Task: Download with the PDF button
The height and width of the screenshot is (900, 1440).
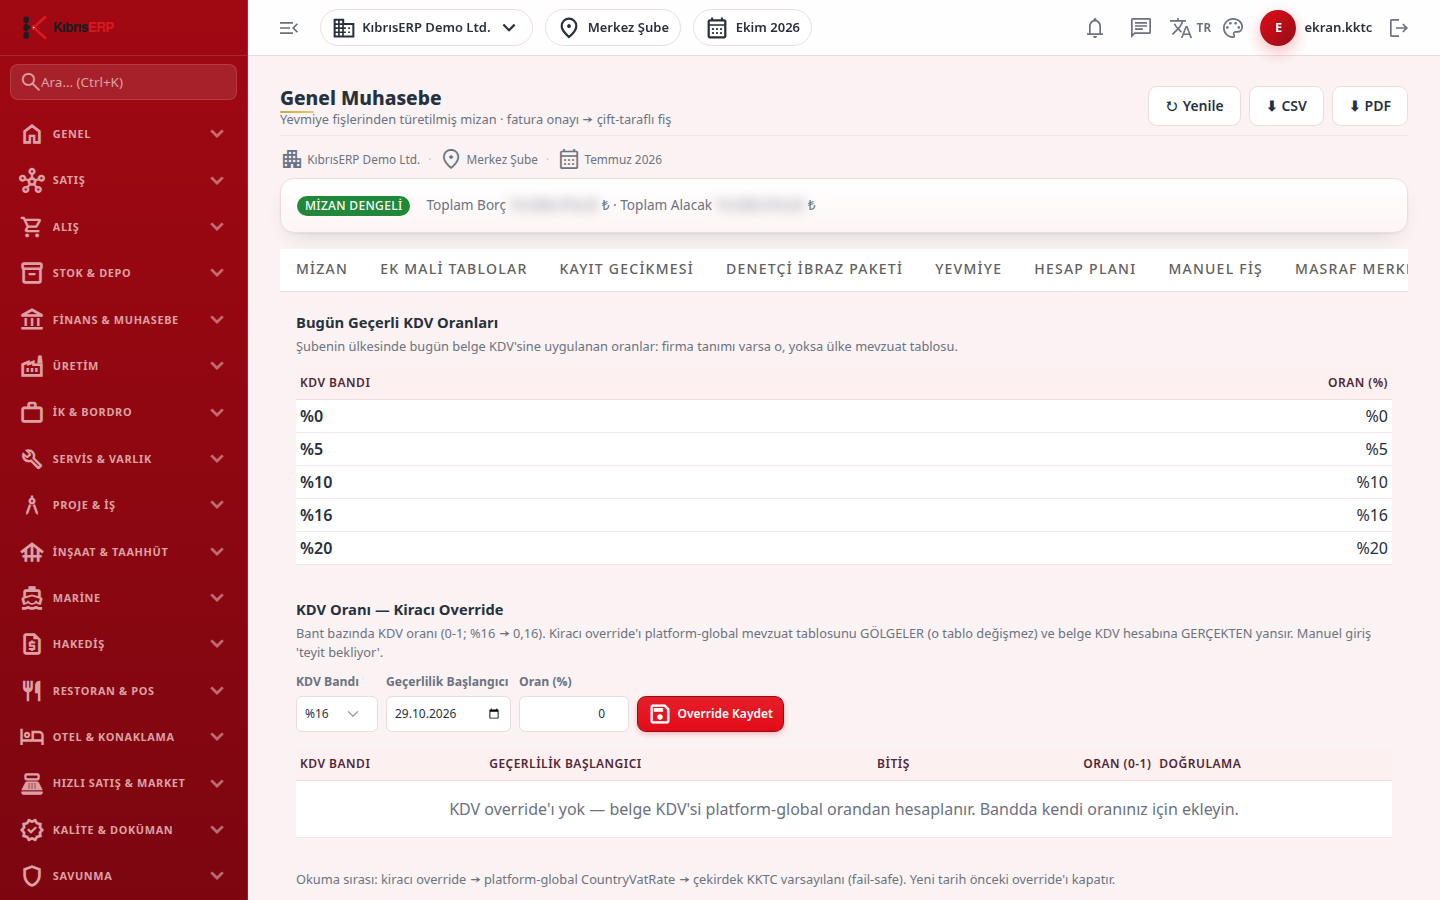Action: click(x=1370, y=106)
